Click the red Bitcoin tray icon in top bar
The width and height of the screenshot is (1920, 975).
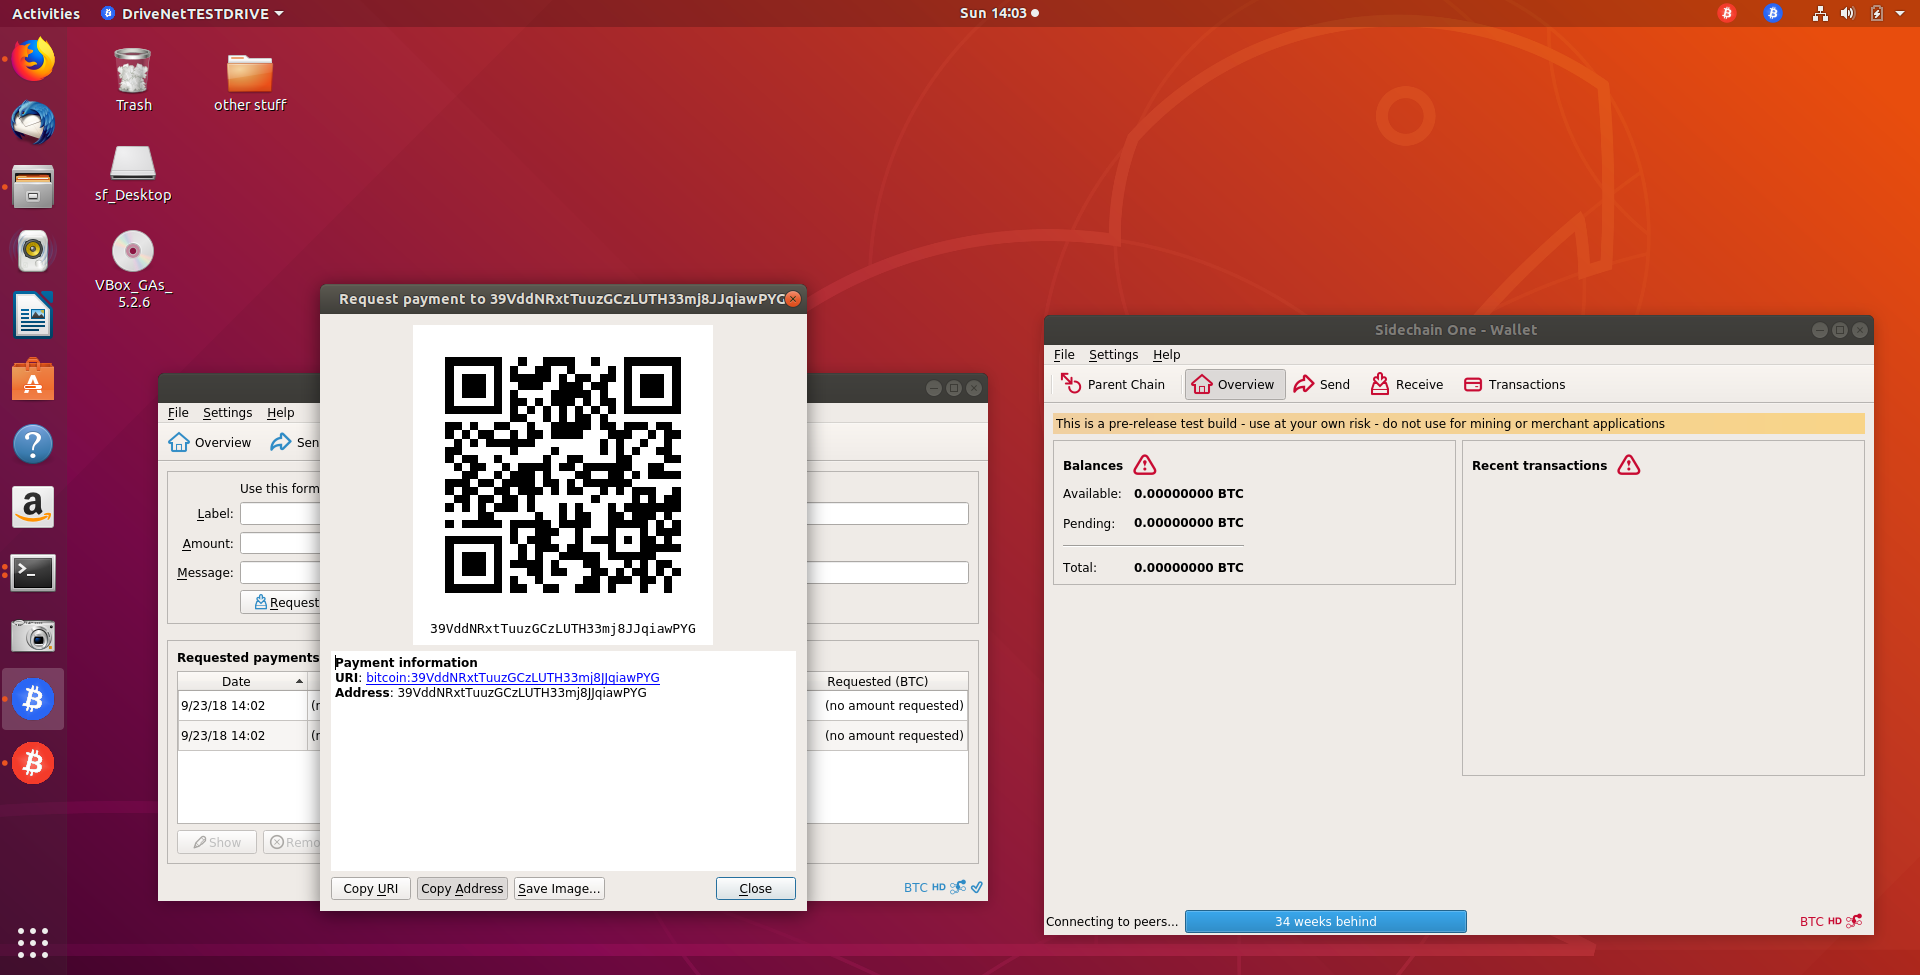pyautogui.click(x=1727, y=13)
